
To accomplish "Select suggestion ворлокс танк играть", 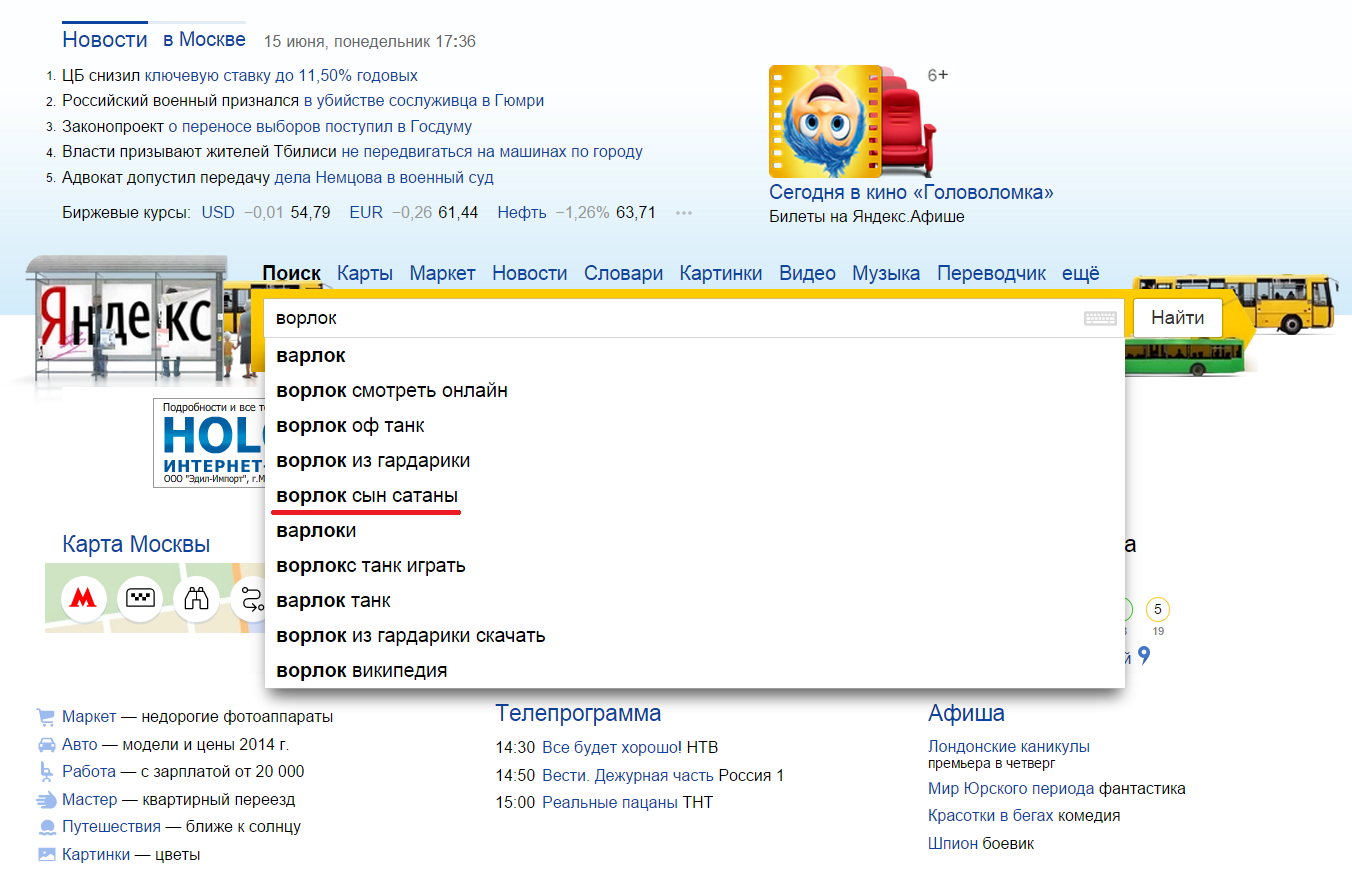I will point(695,565).
